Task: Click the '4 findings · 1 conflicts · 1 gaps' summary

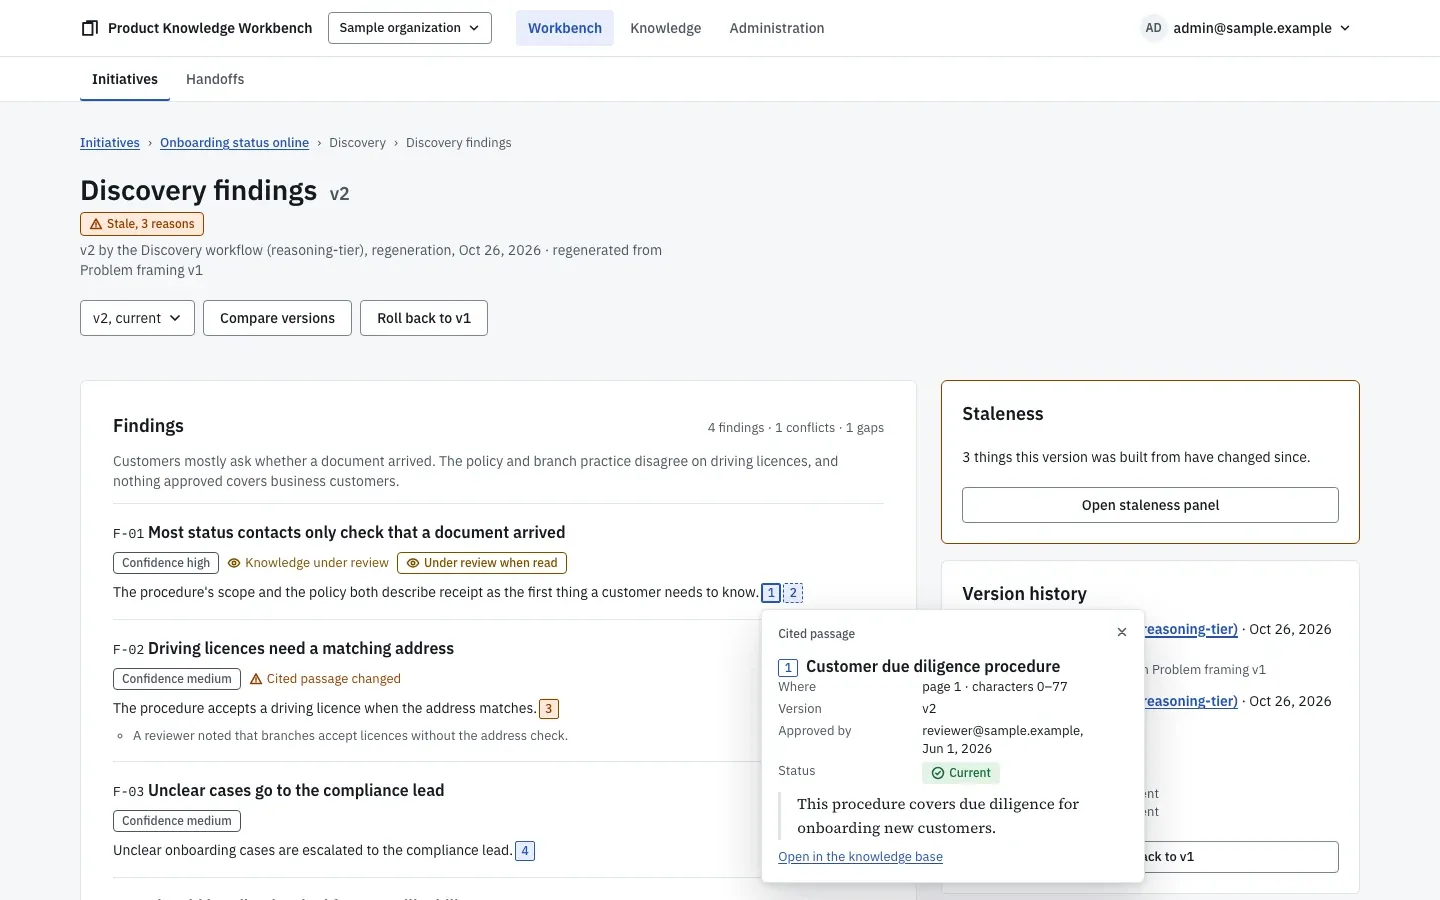Action: tap(796, 428)
